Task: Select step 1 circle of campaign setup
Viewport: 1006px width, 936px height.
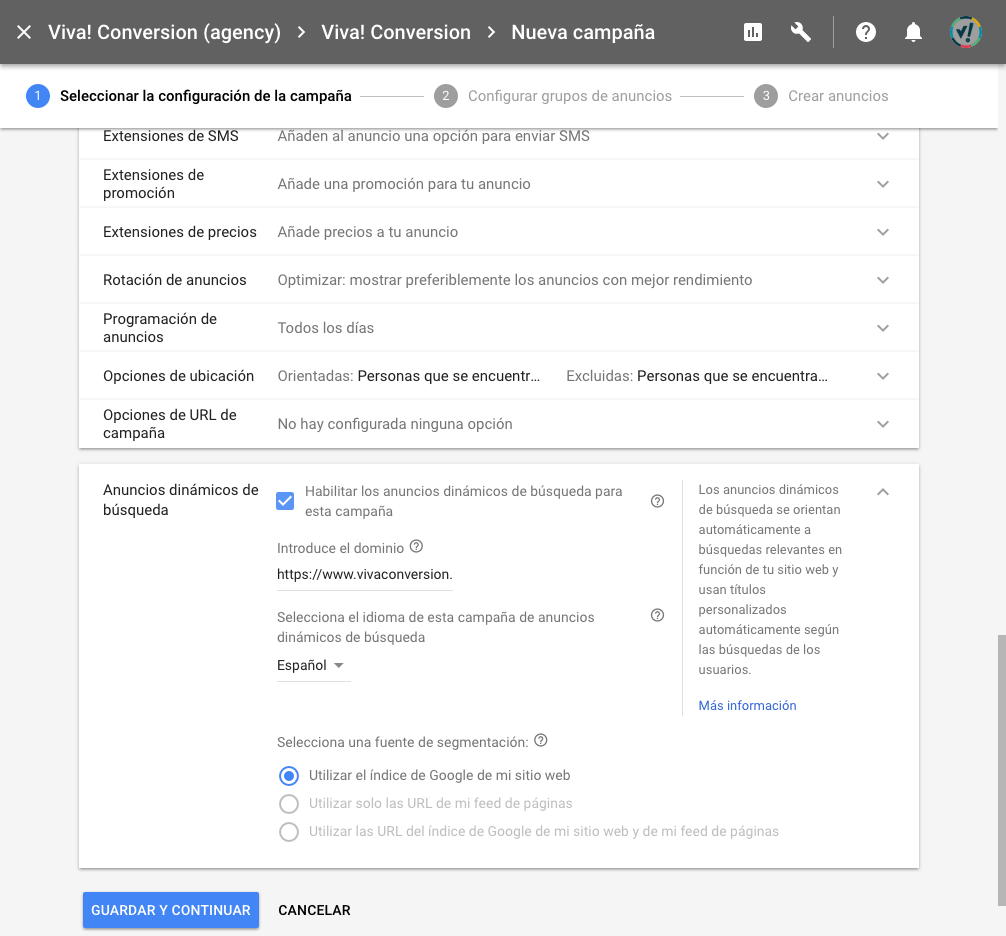Action: [x=38, y=96]
